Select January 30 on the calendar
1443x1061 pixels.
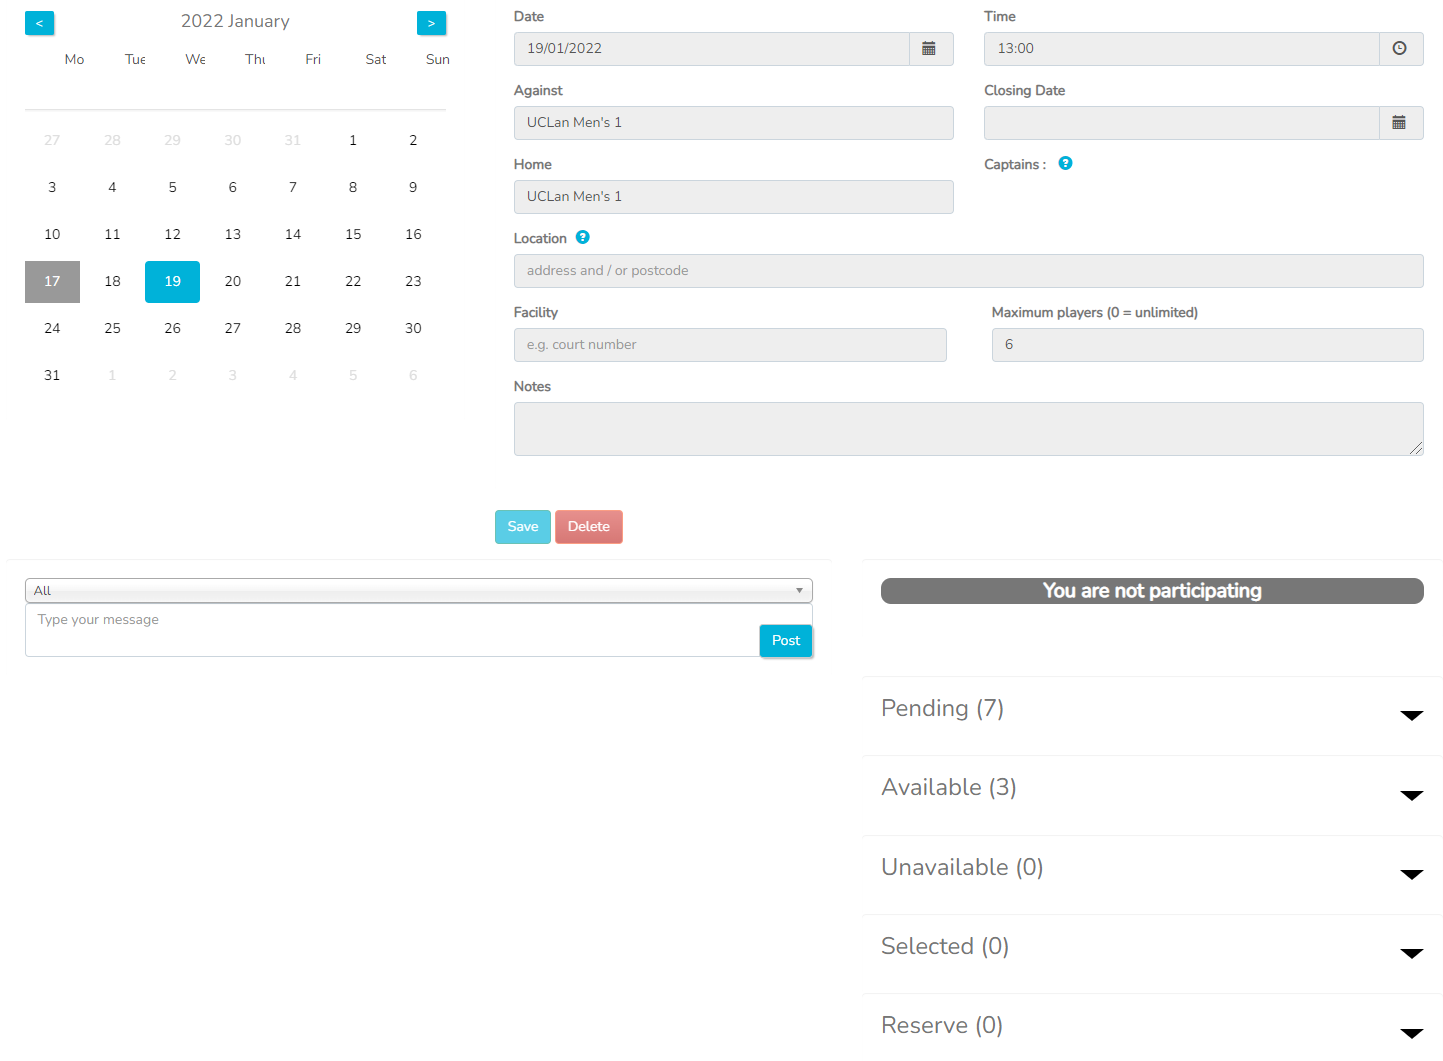point(413,329)
